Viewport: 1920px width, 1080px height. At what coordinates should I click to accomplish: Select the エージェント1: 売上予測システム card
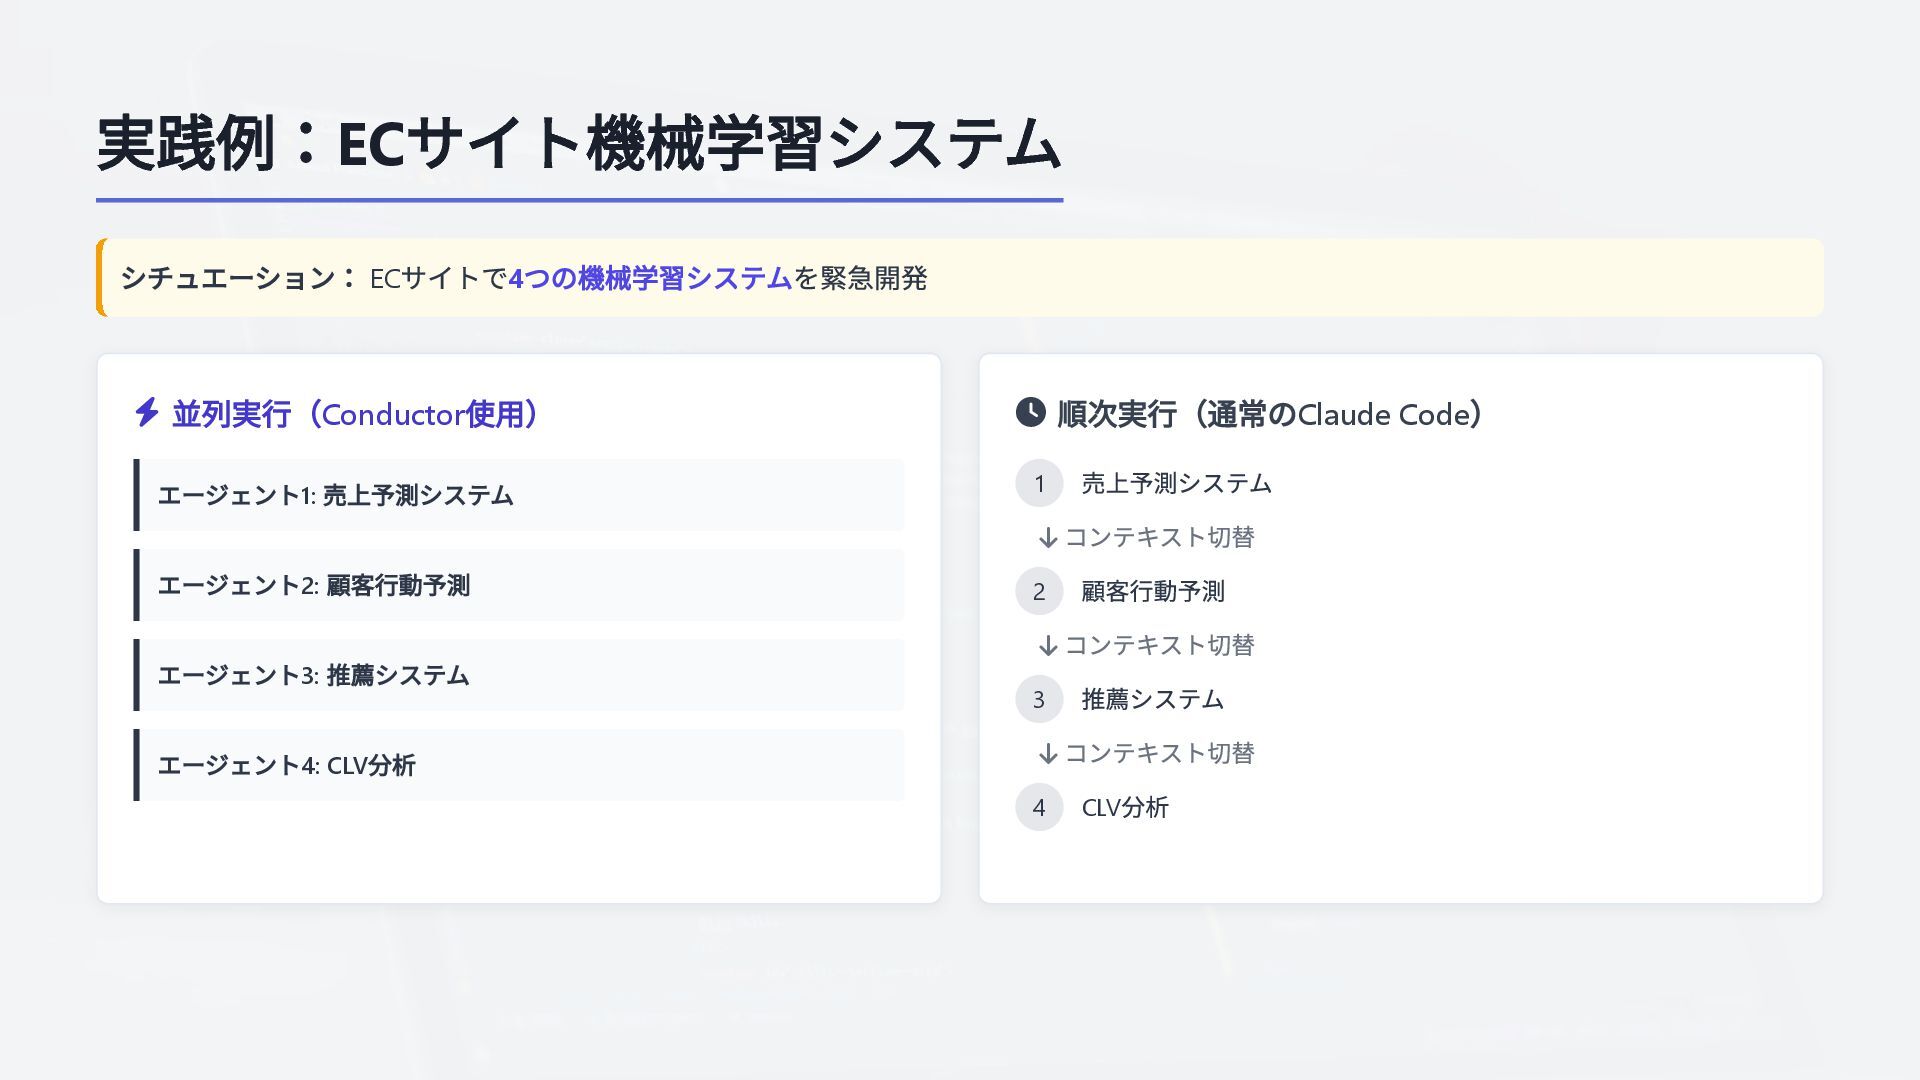pyautogui.click(x=518, y=495)
